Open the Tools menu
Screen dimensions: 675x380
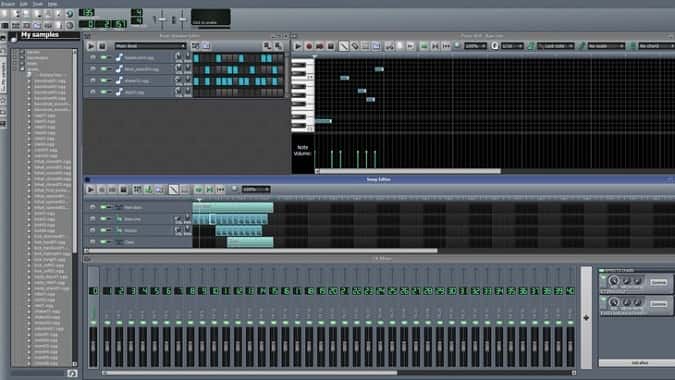[x=38, y=3]
